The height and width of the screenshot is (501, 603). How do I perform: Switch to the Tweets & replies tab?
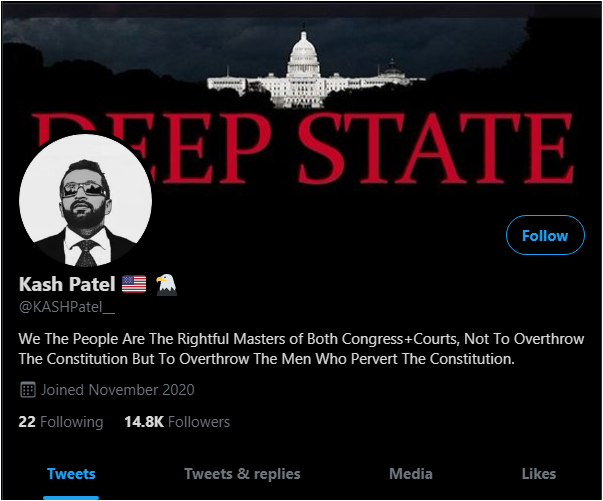tap(242, 474)
